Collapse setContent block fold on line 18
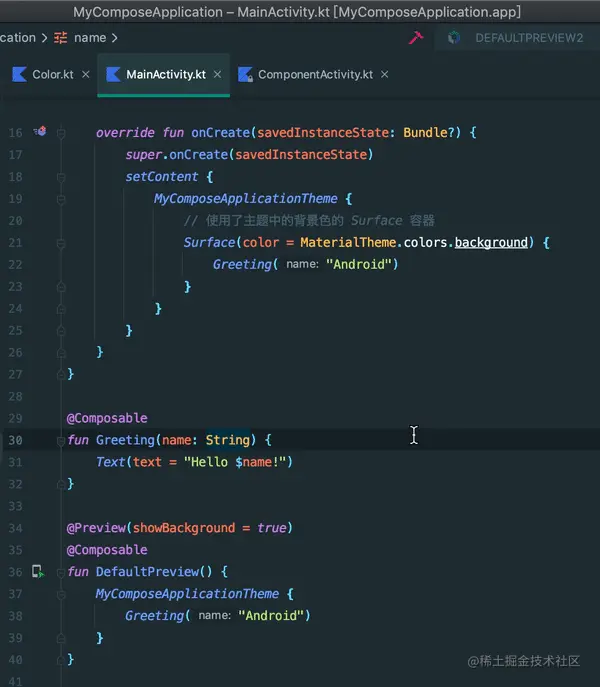This screenshot has height=687, width=600. point(61,177)
